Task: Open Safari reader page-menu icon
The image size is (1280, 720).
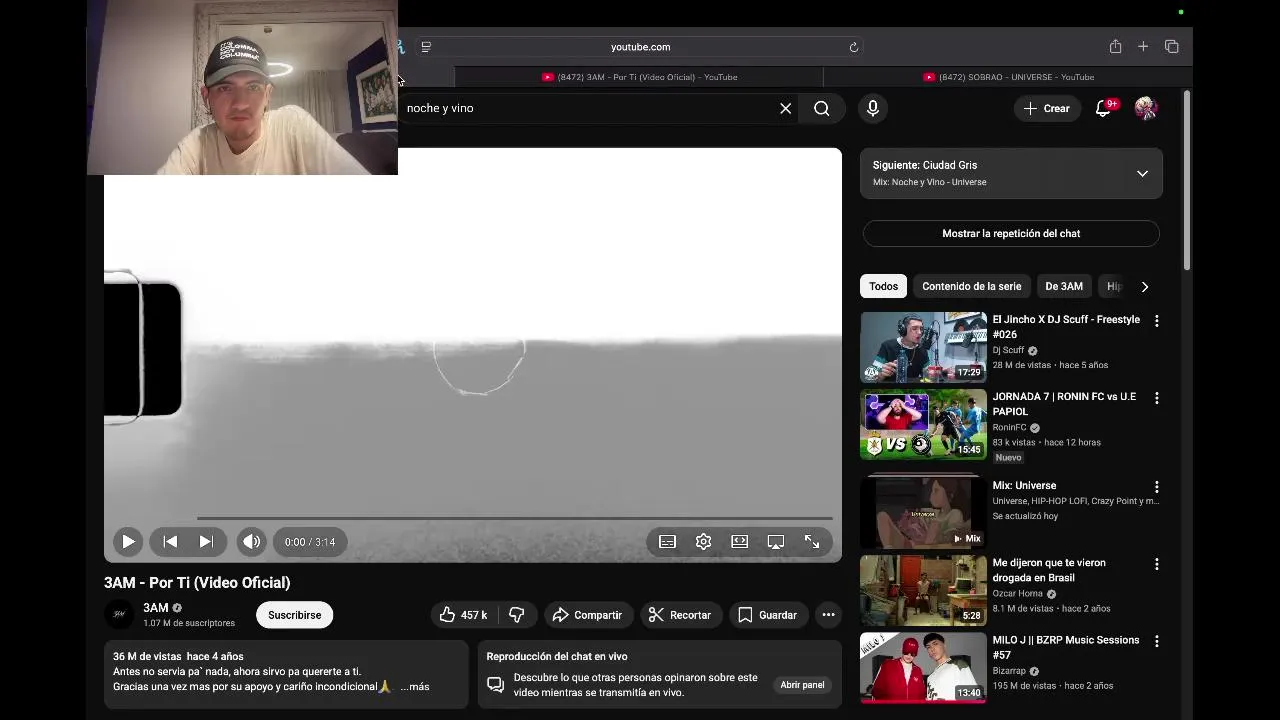Action: coord(426,47)
